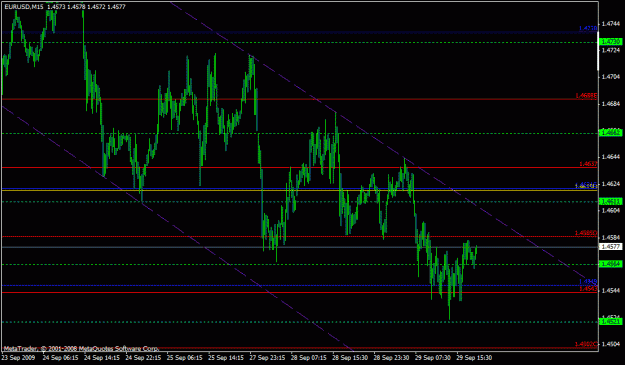This screenshot has height=365, width=625.
Task: Click the 28 Sep 15:30 time label
Action: [350, 358]
